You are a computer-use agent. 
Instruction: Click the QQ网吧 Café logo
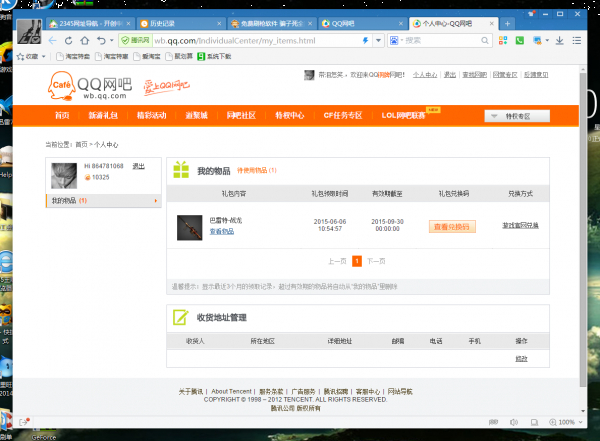tap(90, 86)
